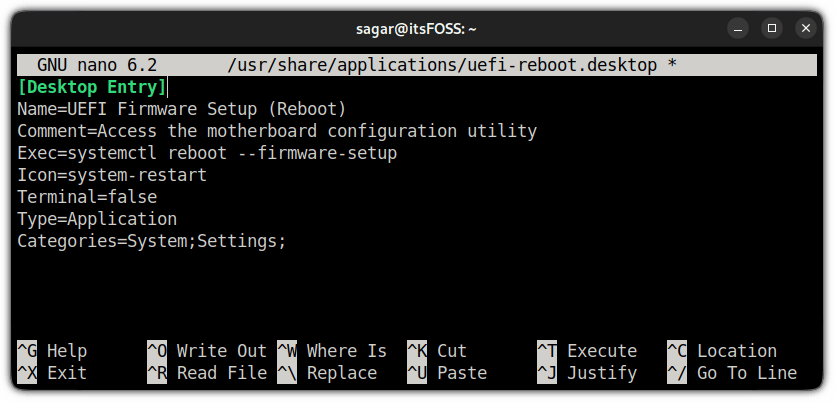Click the ^G Help shortcut
The width and height of the screenshot is (836, 403).
pyautogui.click(x=52, y=351)
